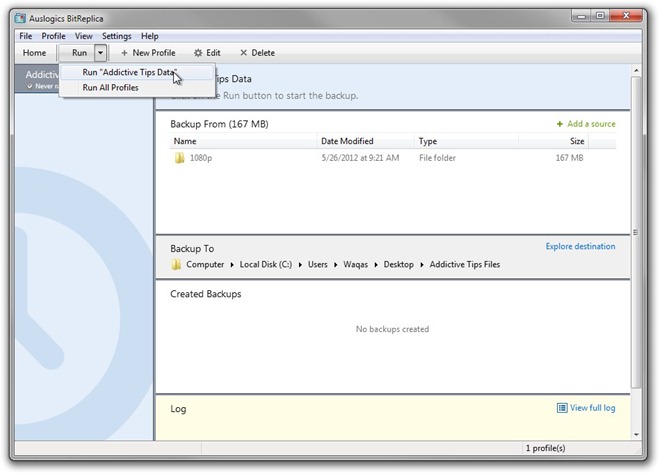The image size is (660, 474).
Task: Open the File menu
Action: point(26,36)
